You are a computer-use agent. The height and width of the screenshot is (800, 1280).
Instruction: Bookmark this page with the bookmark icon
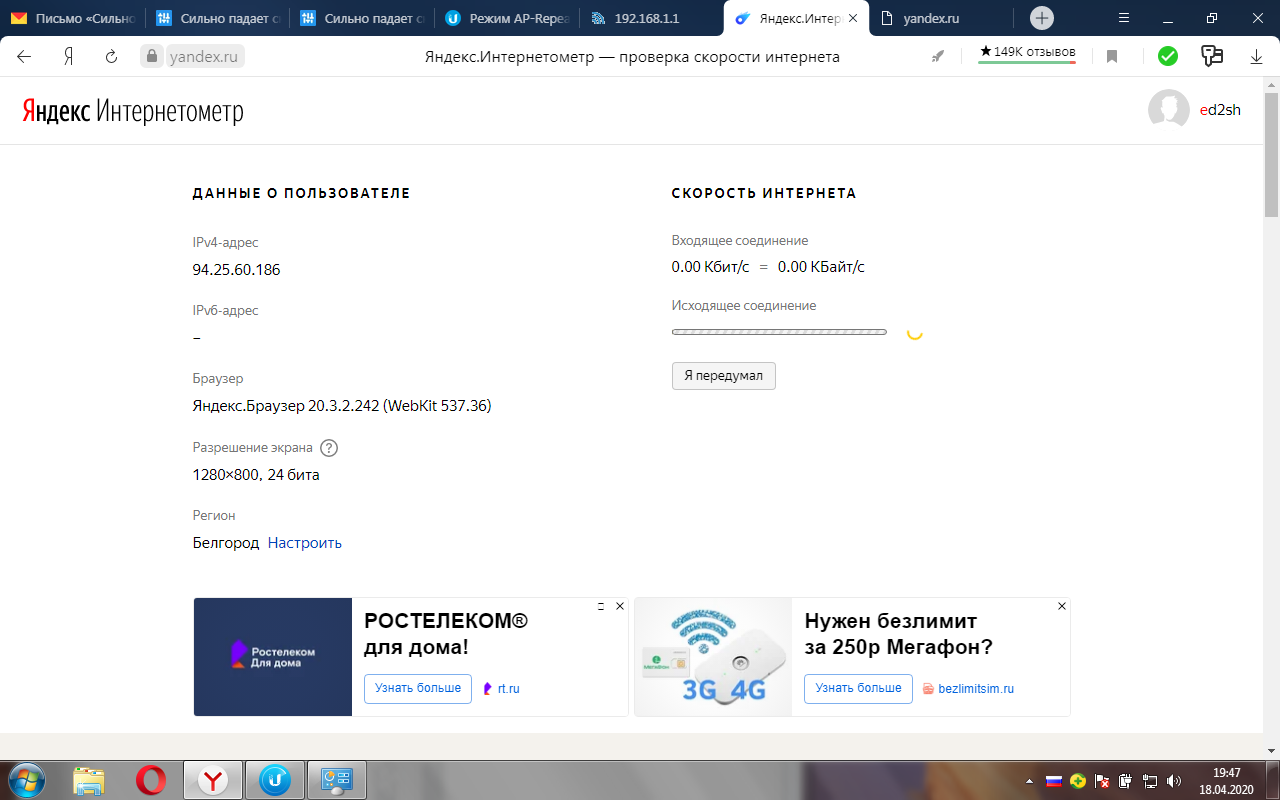tap(1112, 57)
